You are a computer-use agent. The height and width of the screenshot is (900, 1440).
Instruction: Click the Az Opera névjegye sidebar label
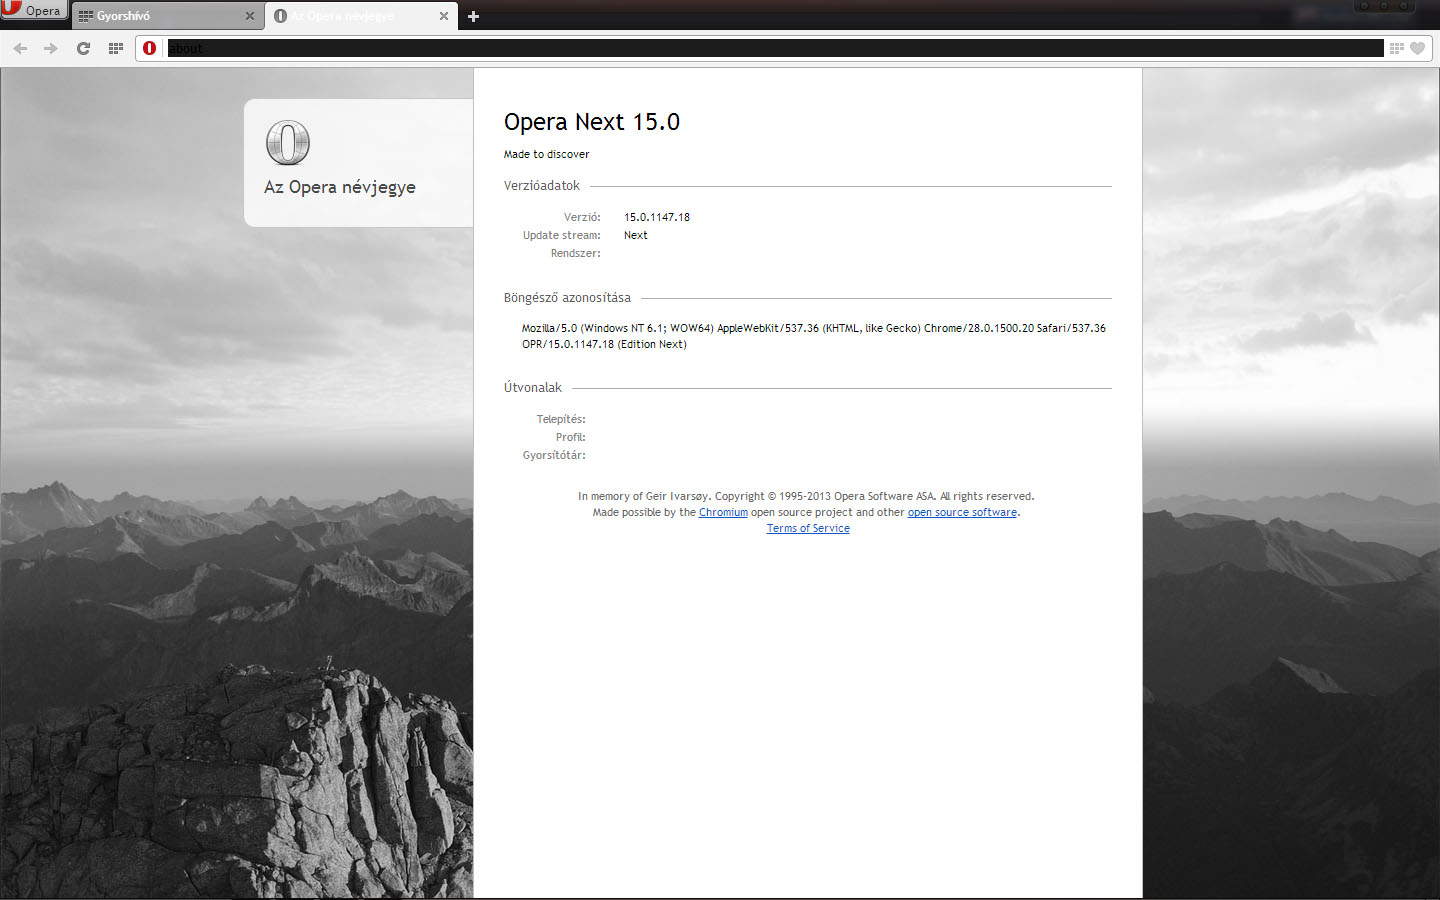[340, 187]
